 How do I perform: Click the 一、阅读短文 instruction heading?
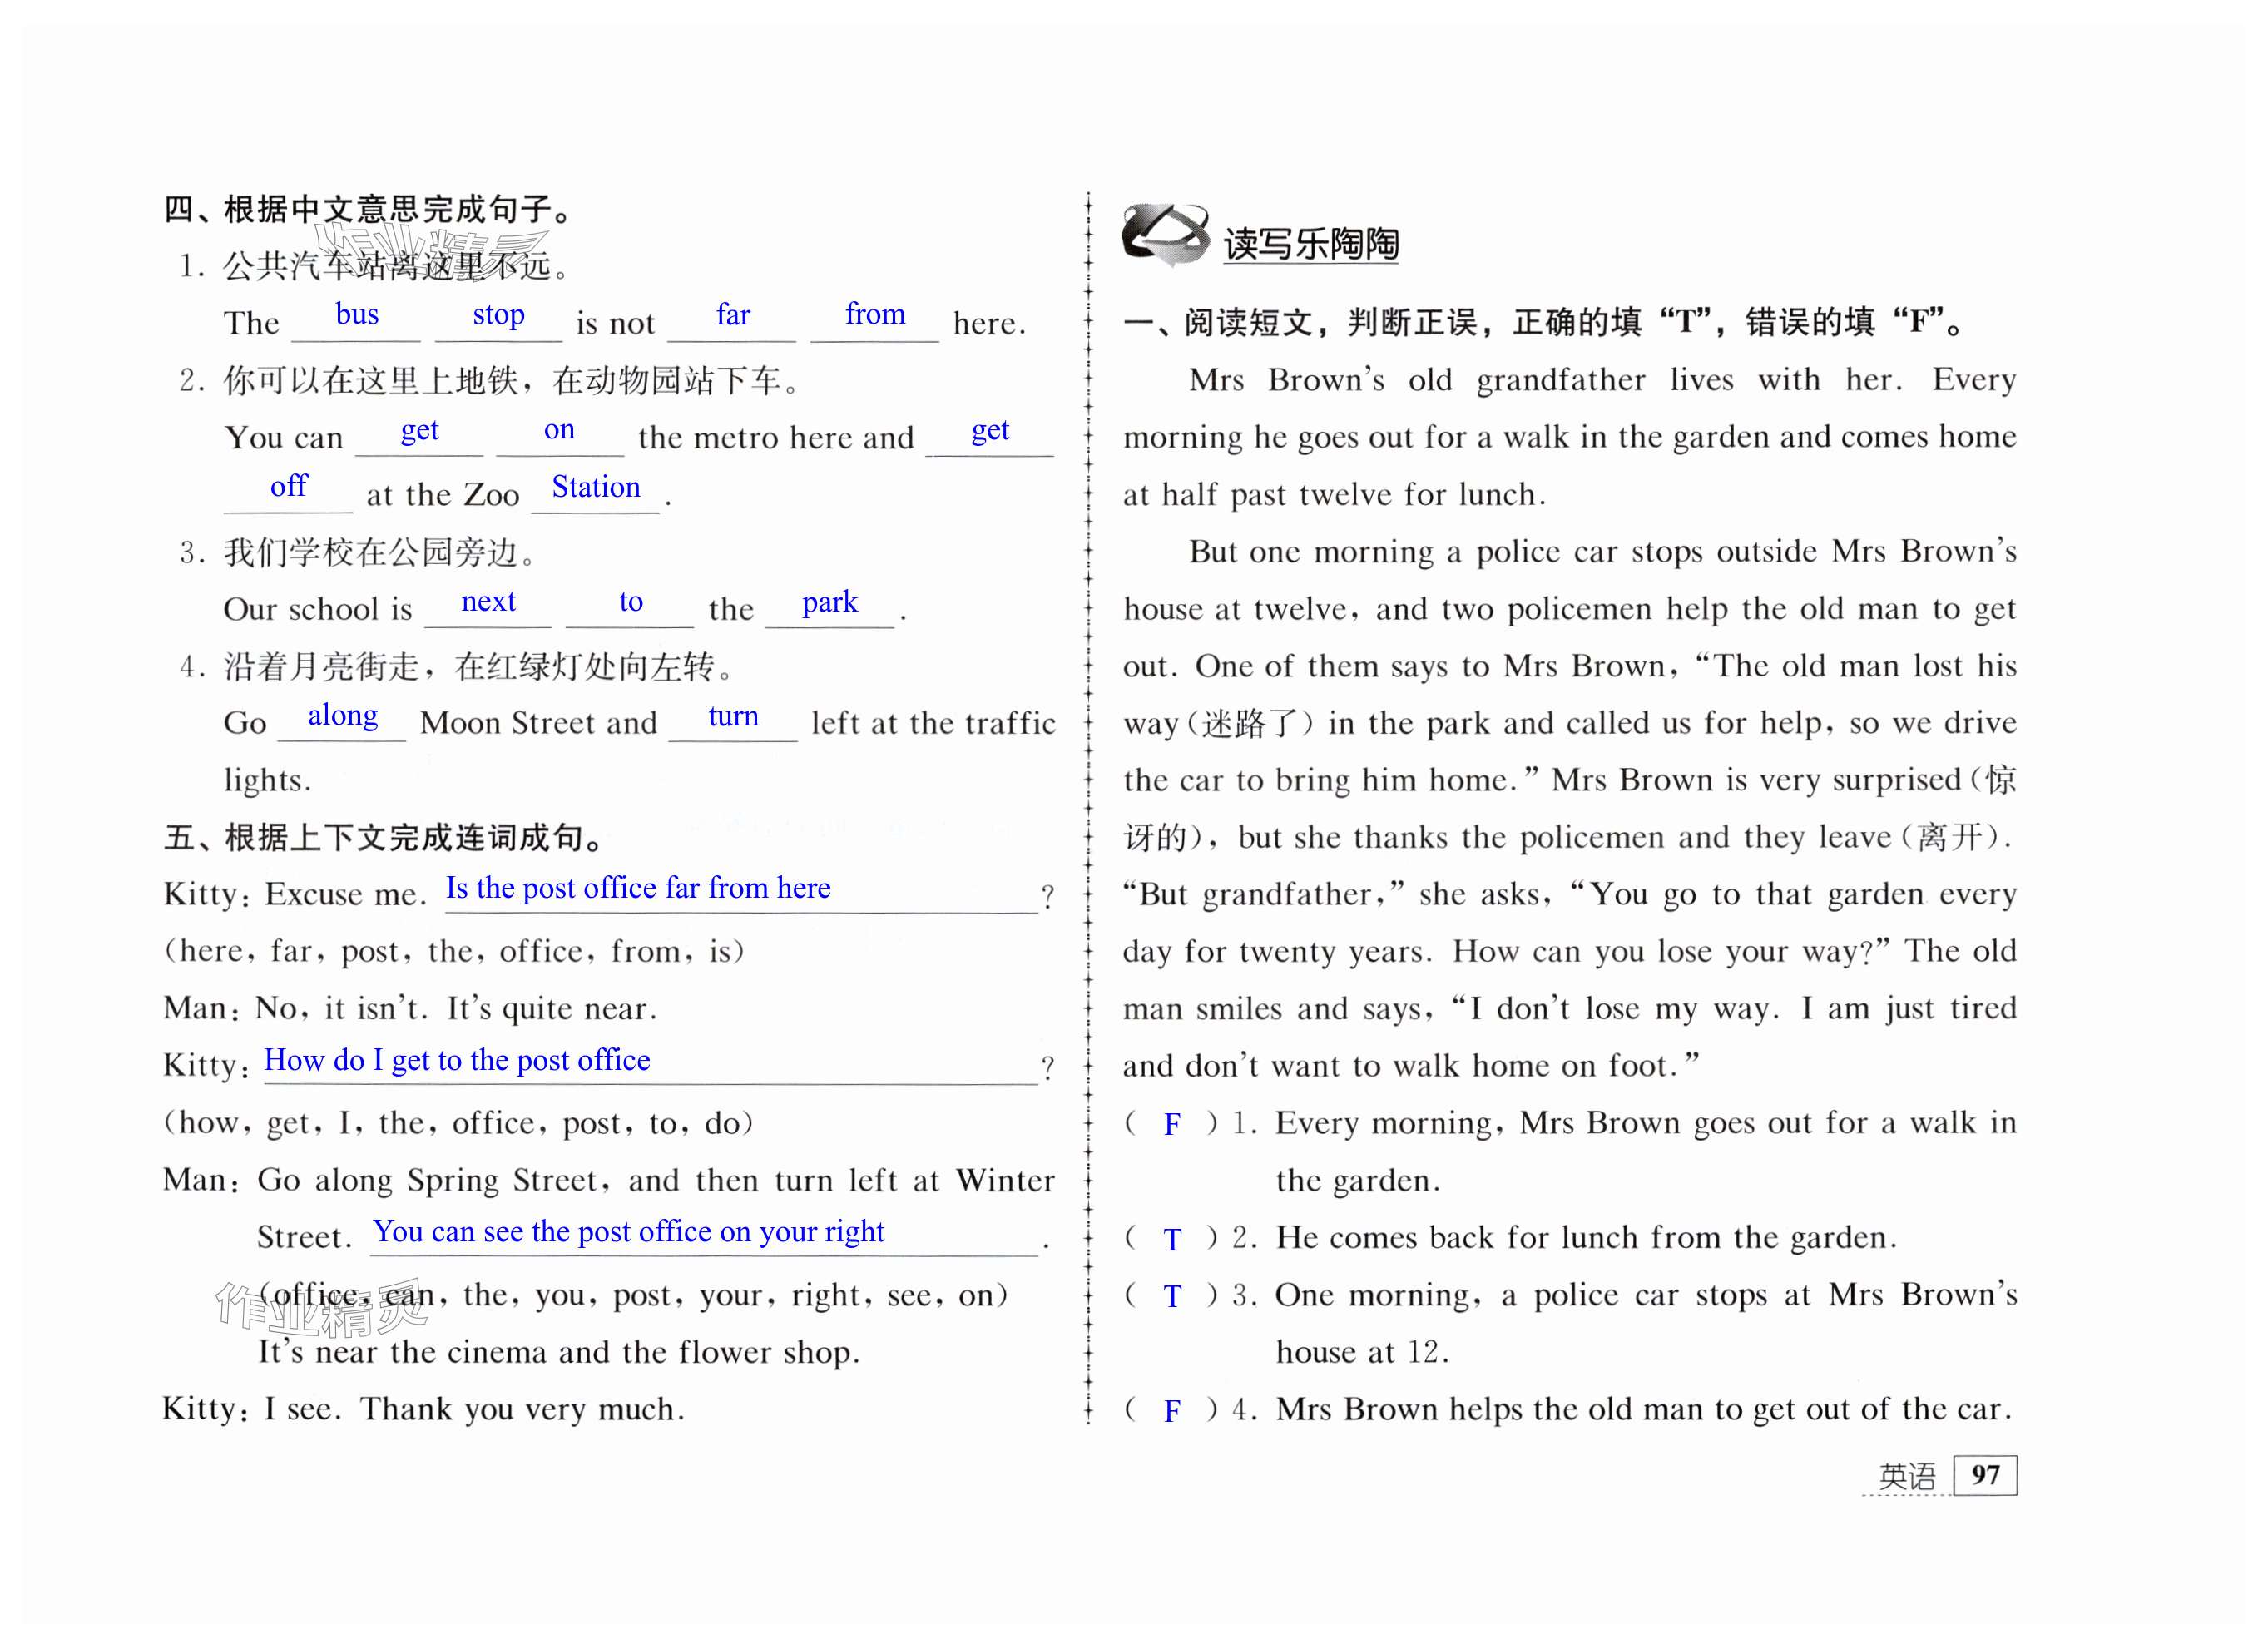point(1545,322)
